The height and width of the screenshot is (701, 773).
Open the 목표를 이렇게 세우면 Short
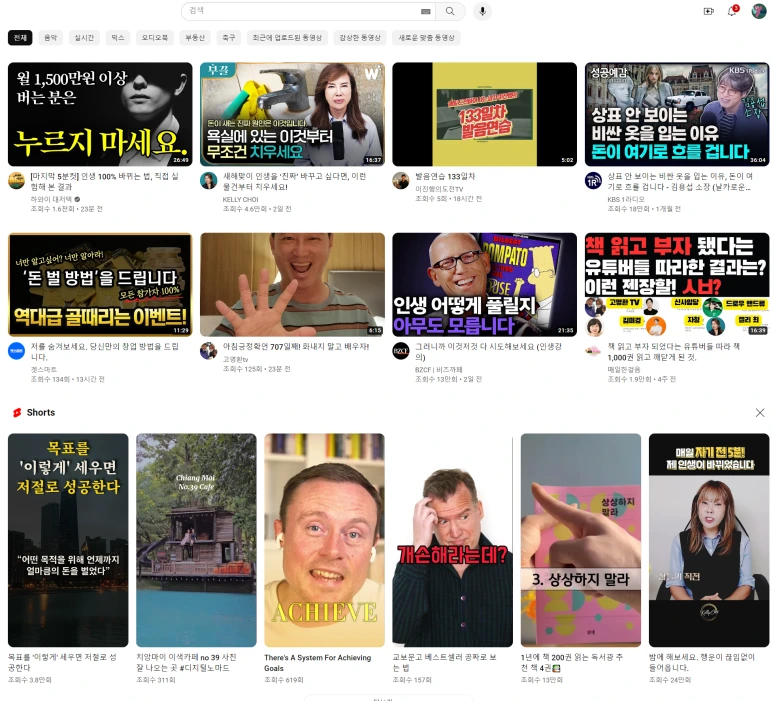click(68, 540)
